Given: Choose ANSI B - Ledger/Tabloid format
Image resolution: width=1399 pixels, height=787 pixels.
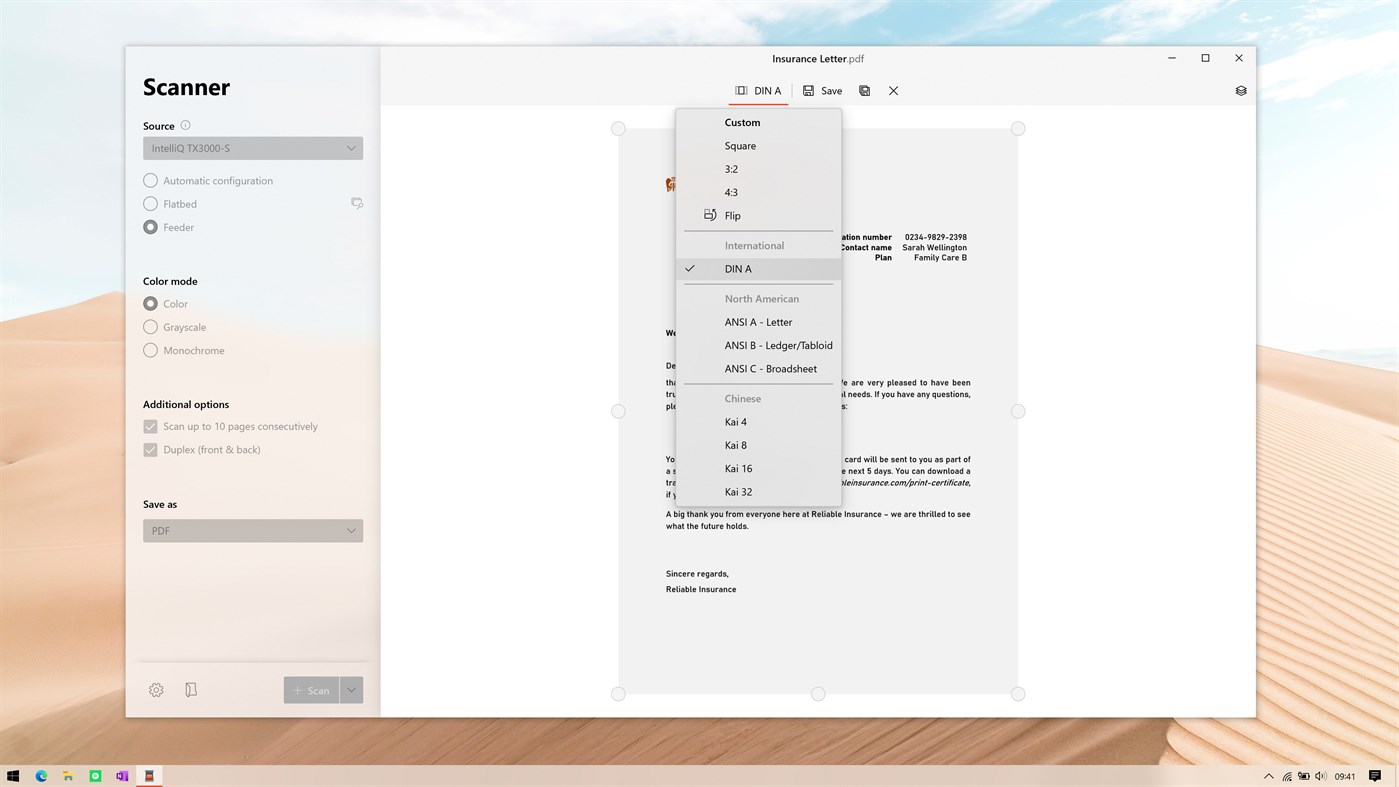Looking at the screenshot, I should tap(758, 345).
